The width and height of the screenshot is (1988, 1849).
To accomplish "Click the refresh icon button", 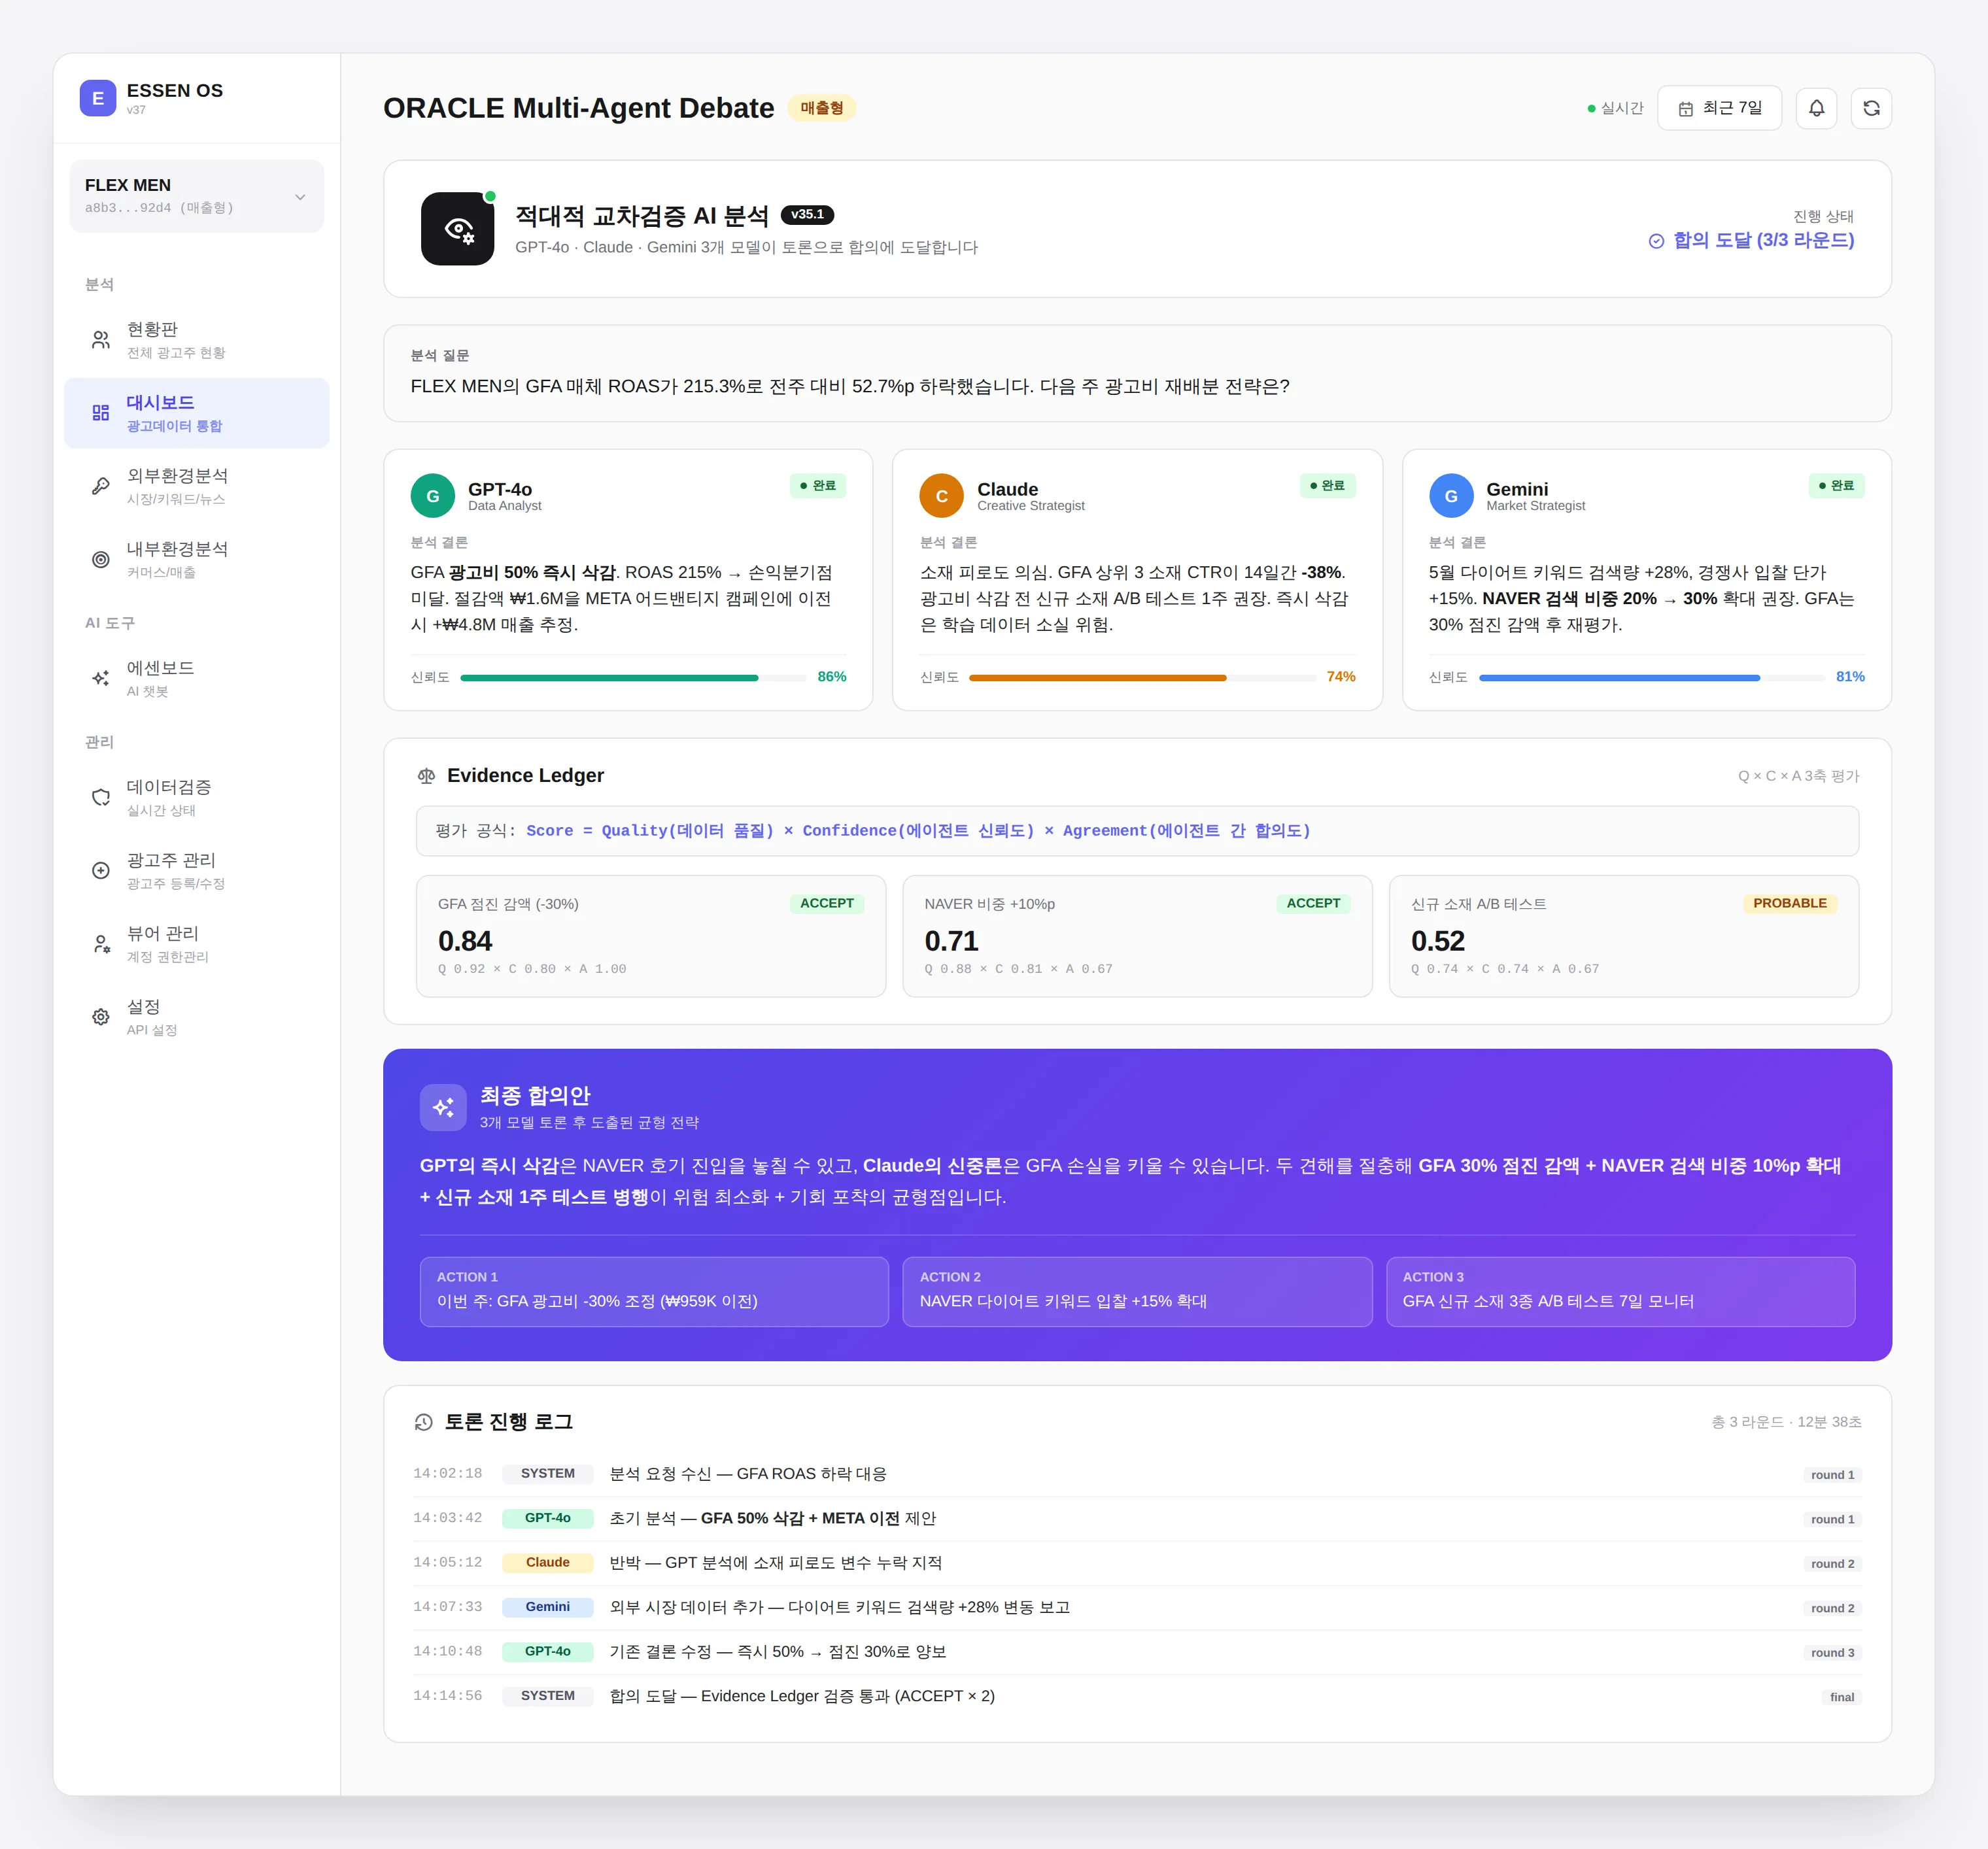I will click(x=1871, y=108).
